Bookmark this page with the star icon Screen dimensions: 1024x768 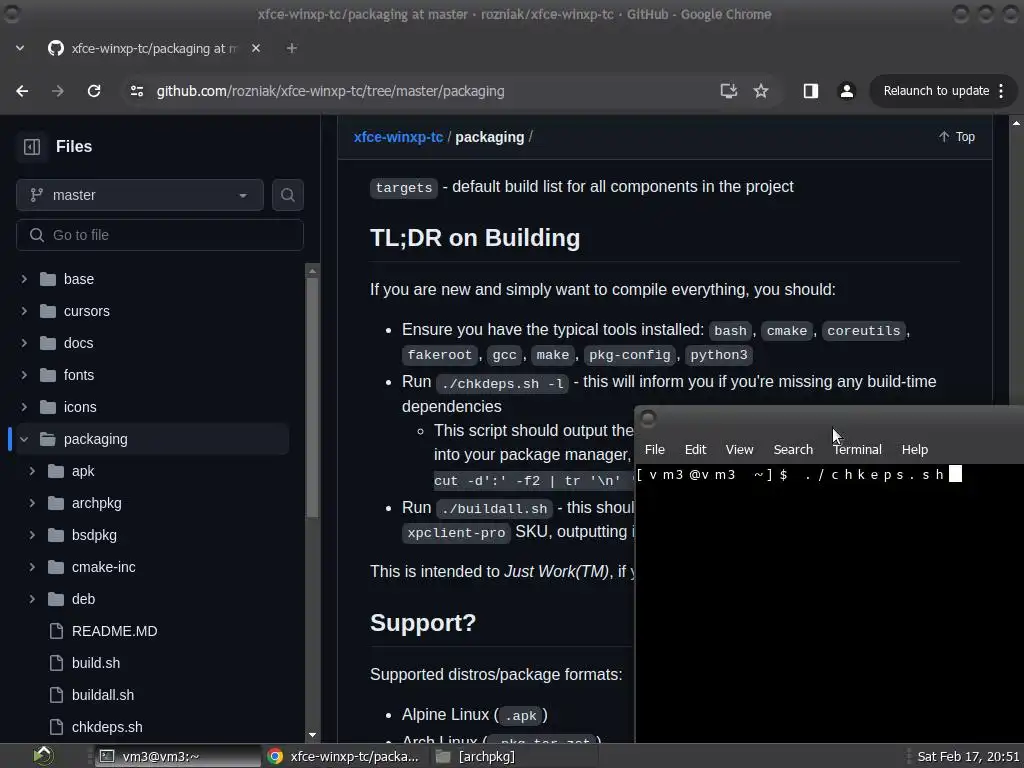[x=761, y=91]
